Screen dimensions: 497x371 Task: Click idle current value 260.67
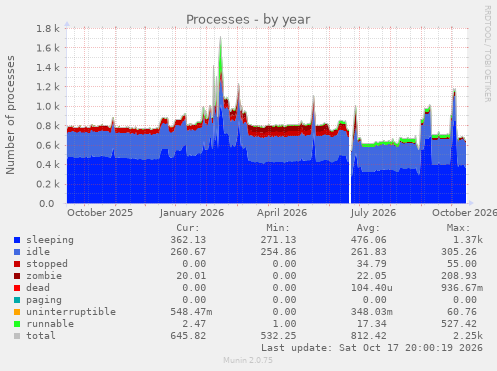188,252
